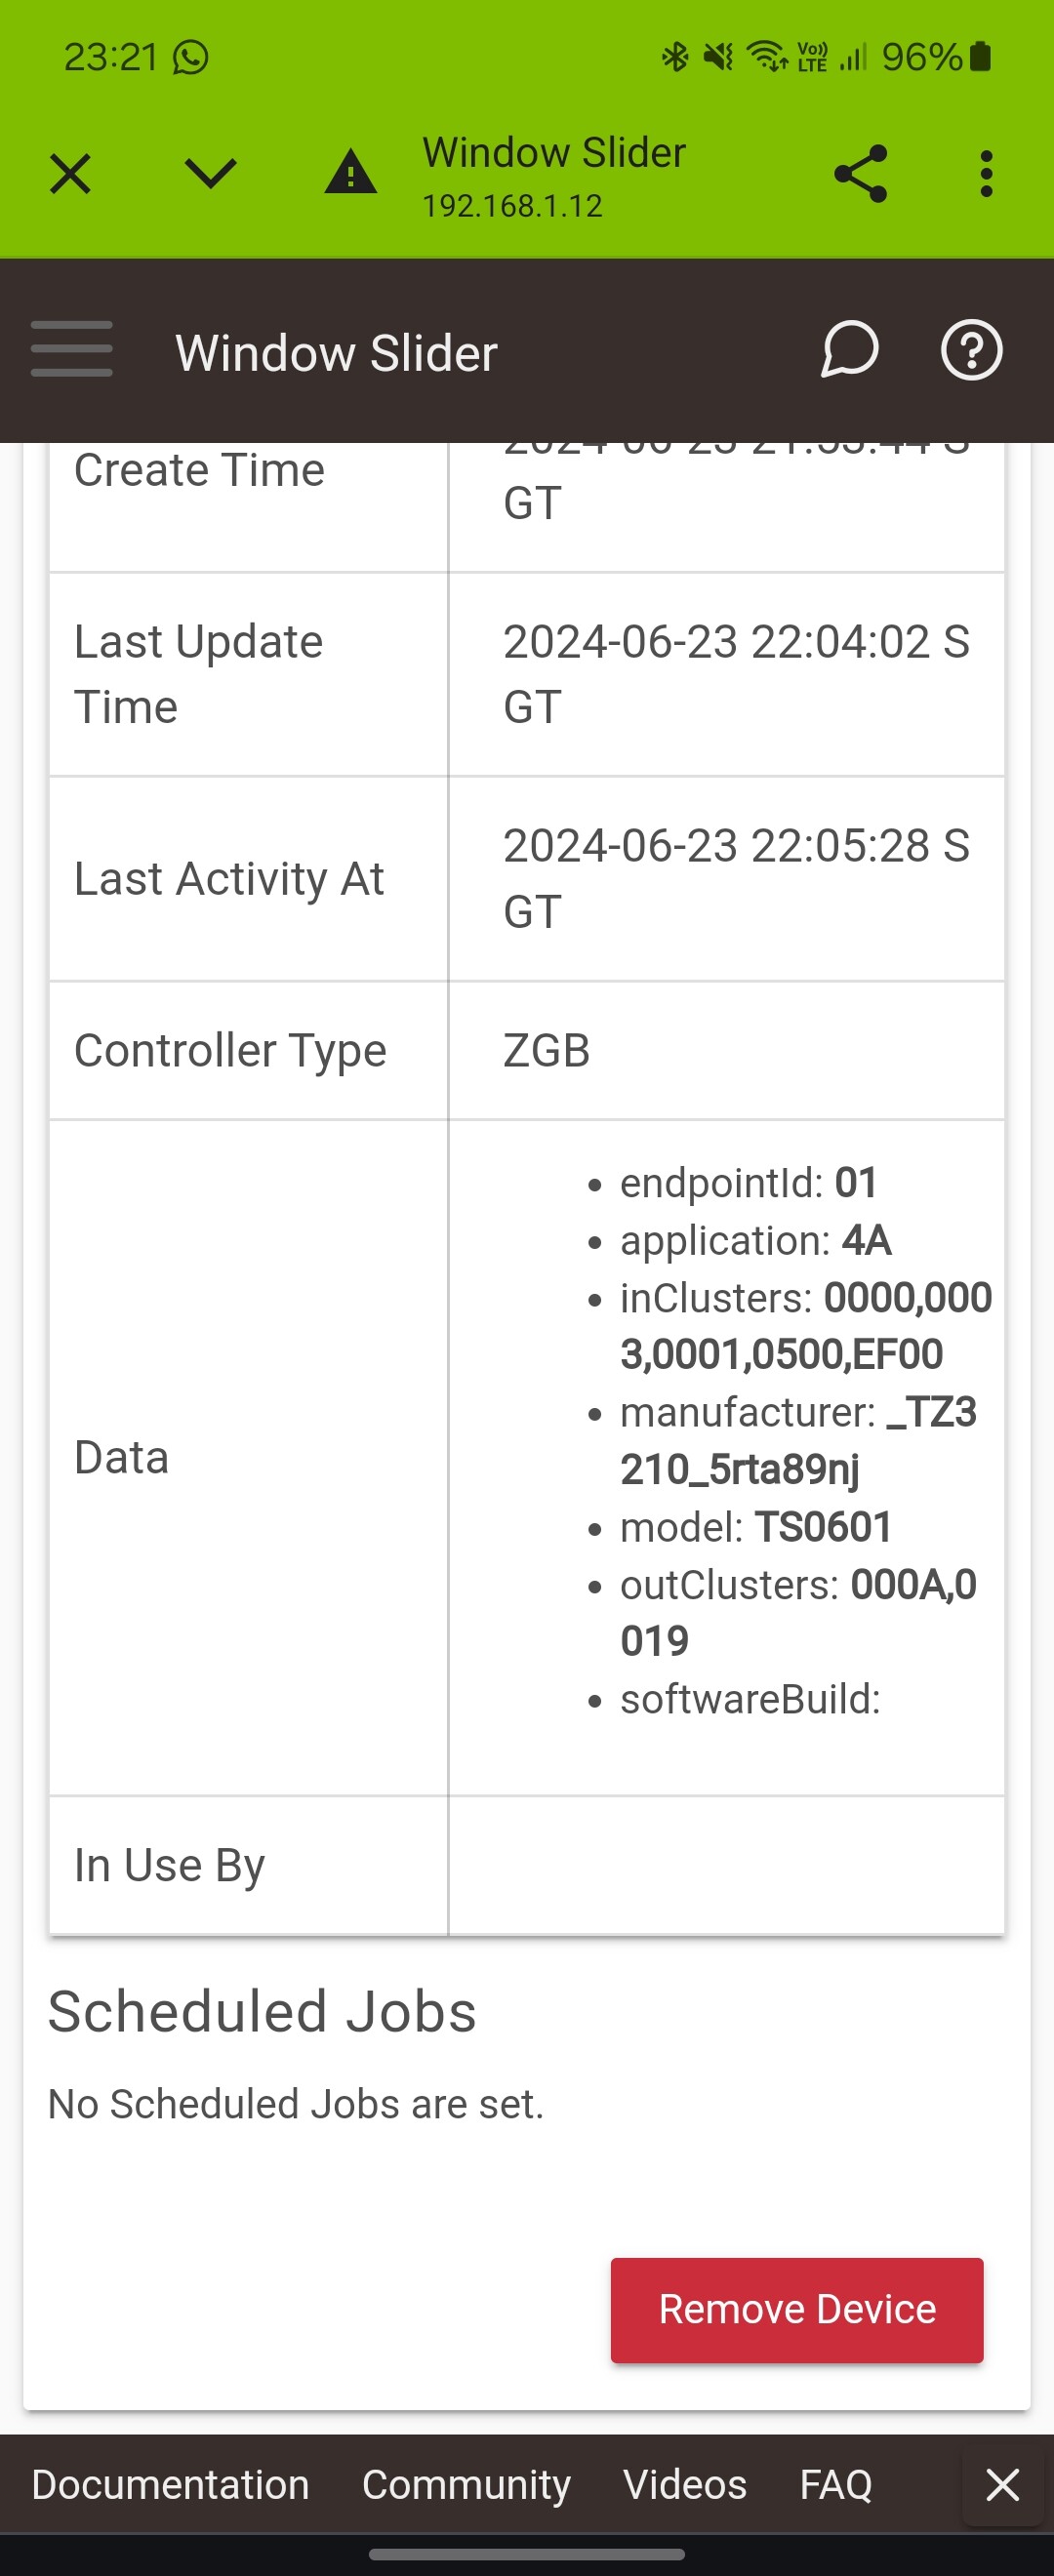The height and width of the screenshot is (2576, 1054).
Task: Tap the warning triangle security icon
Action: click(x=350, y=172)
